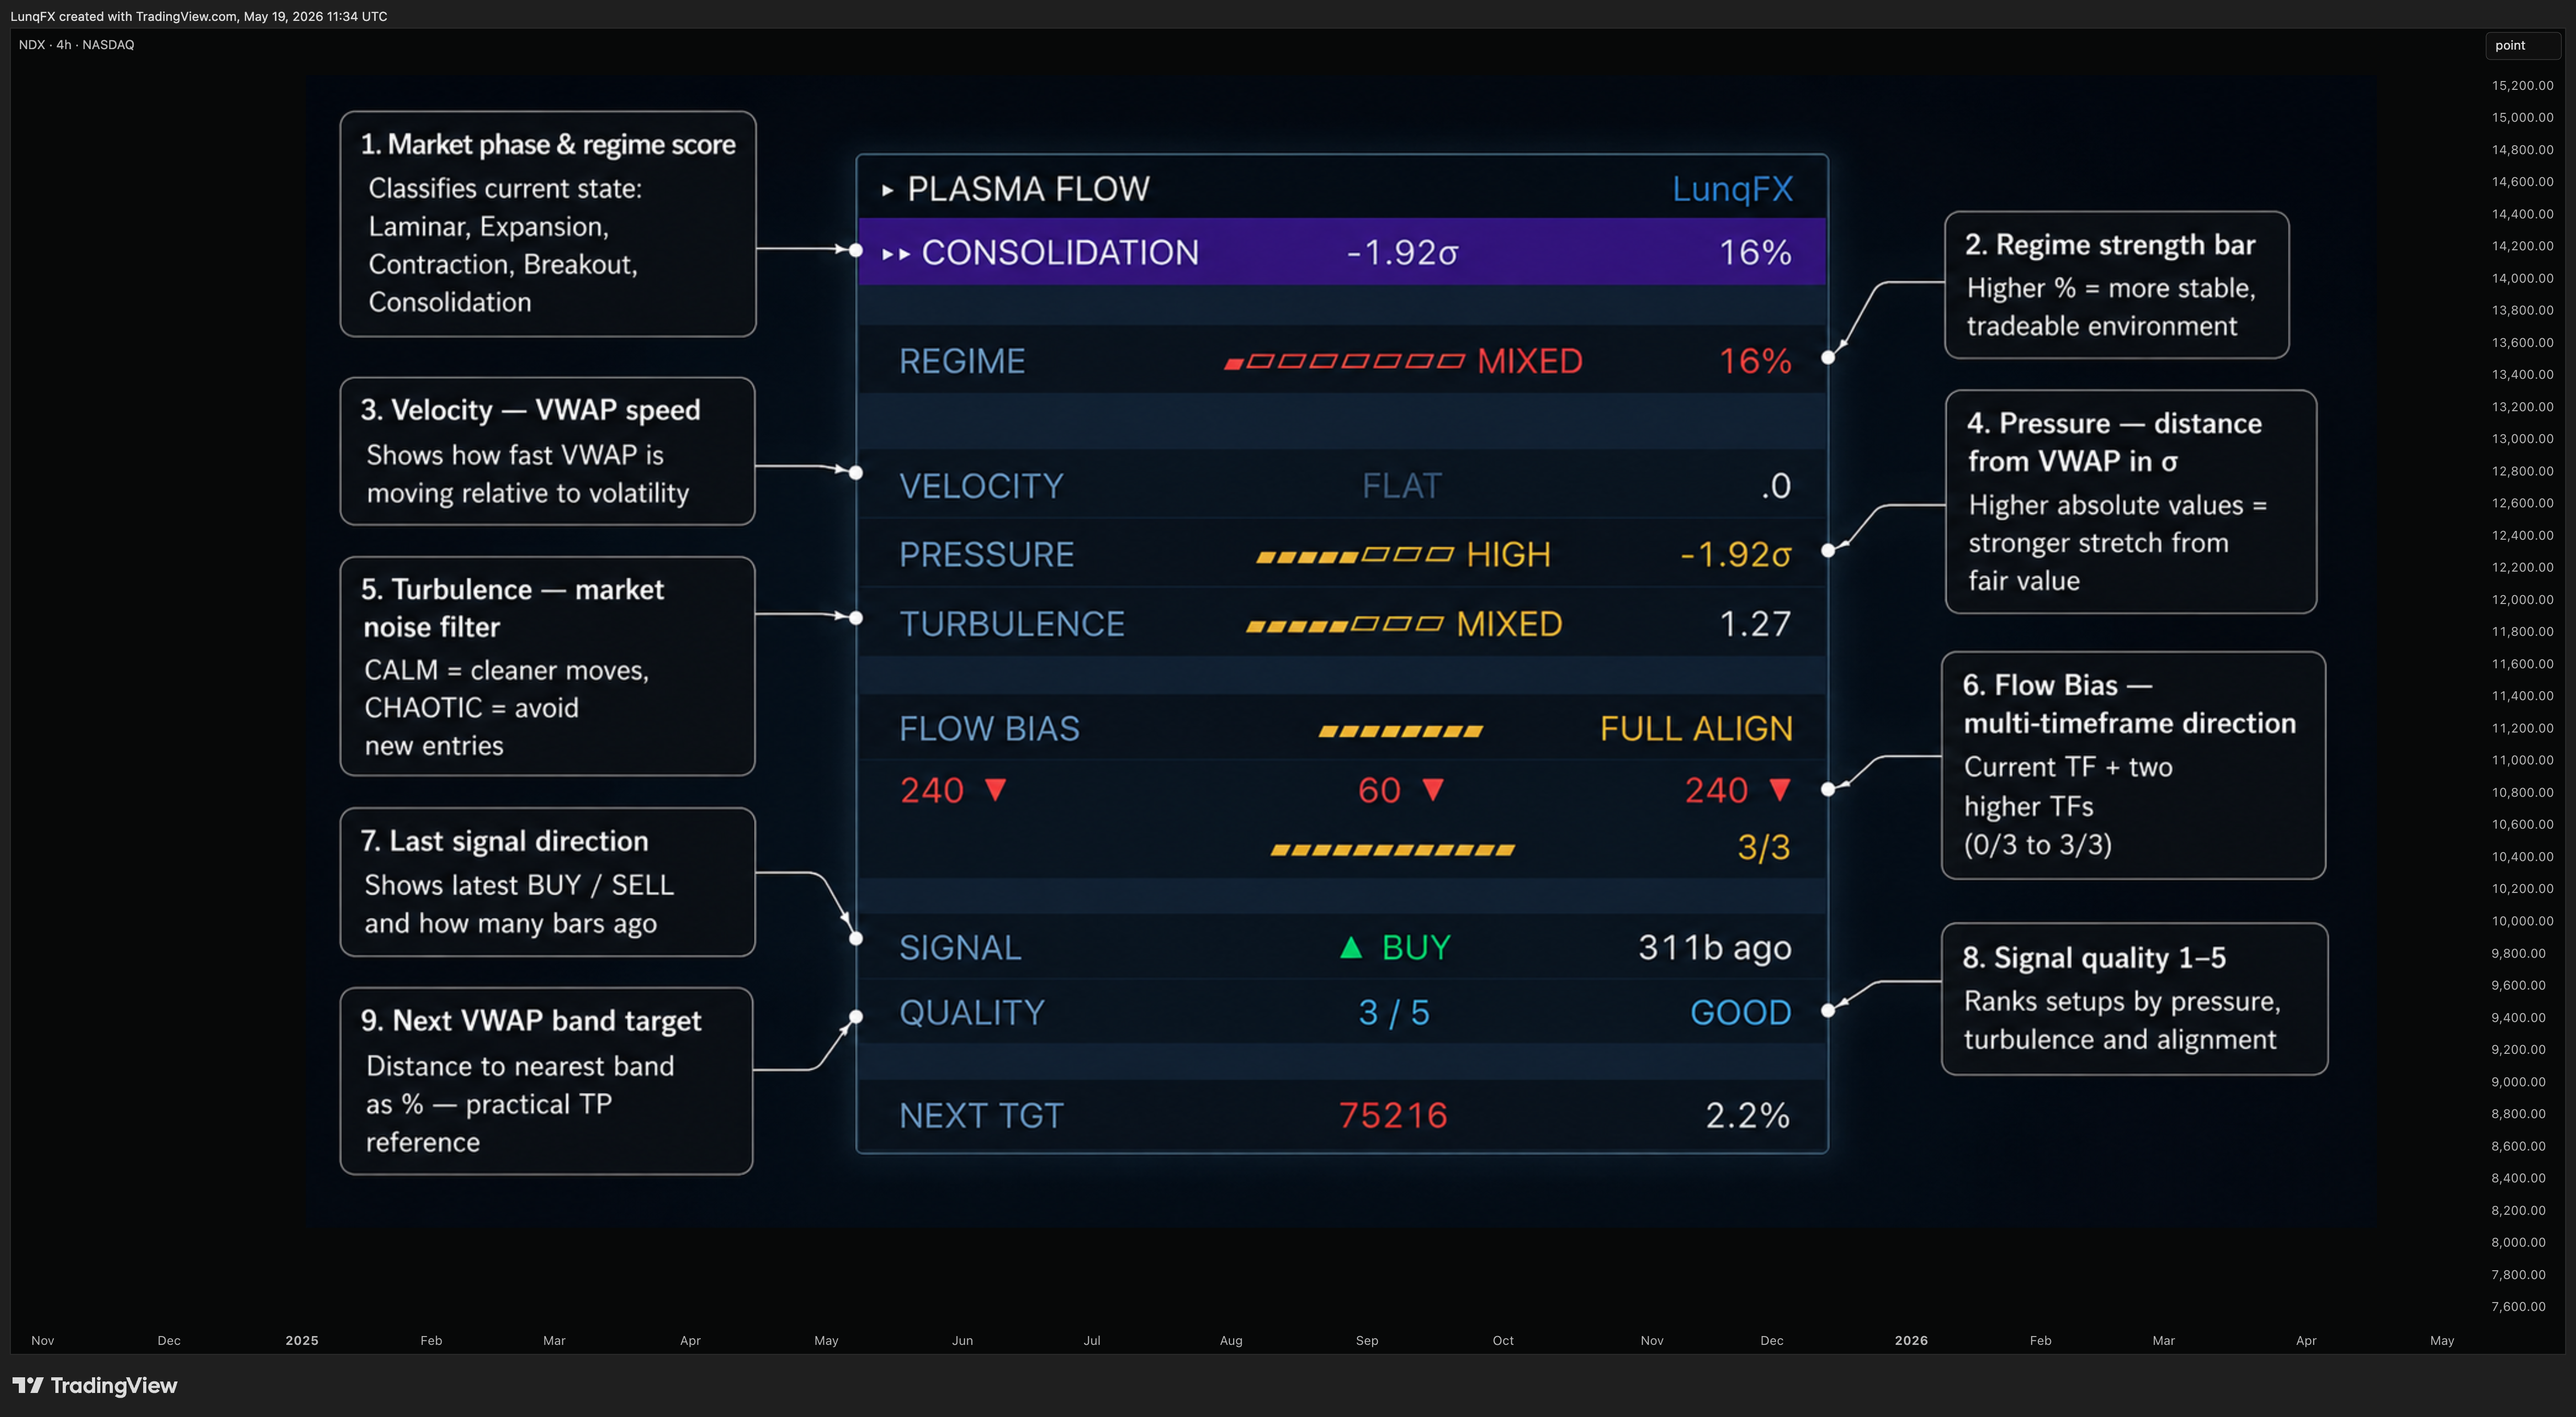The width and height of the screenshot is (2576, 1417).
Task: Click the Jun label on time axis
Action: pyautogui.click(x=962, y=1341)
